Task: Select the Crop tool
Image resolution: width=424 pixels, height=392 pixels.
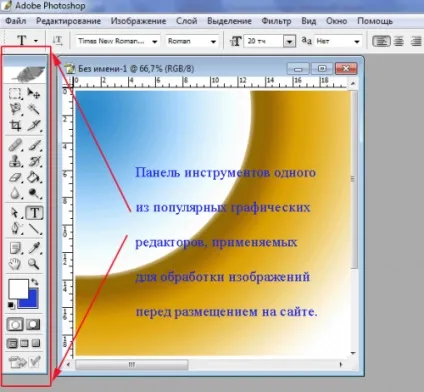Action: click(x=15, y=125)
